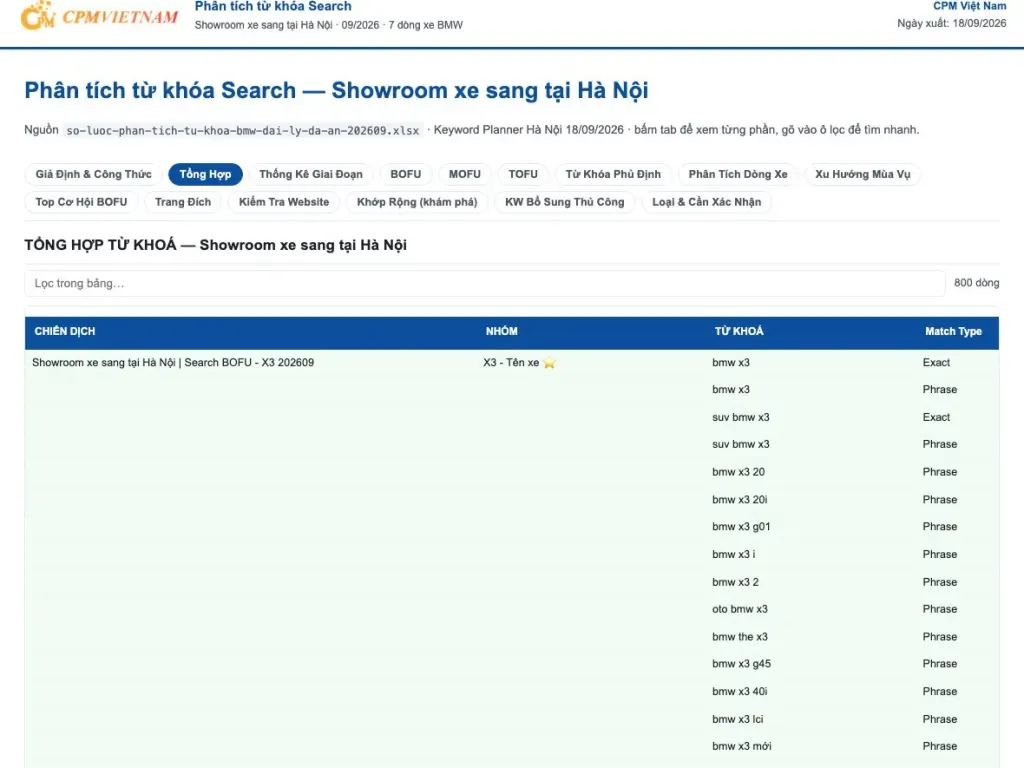Viewport: 1024px width, 768px height.
Task: Click the Phrase match type for bmw x3 g01
Action: pyautogui.click(x=940, y=526)
